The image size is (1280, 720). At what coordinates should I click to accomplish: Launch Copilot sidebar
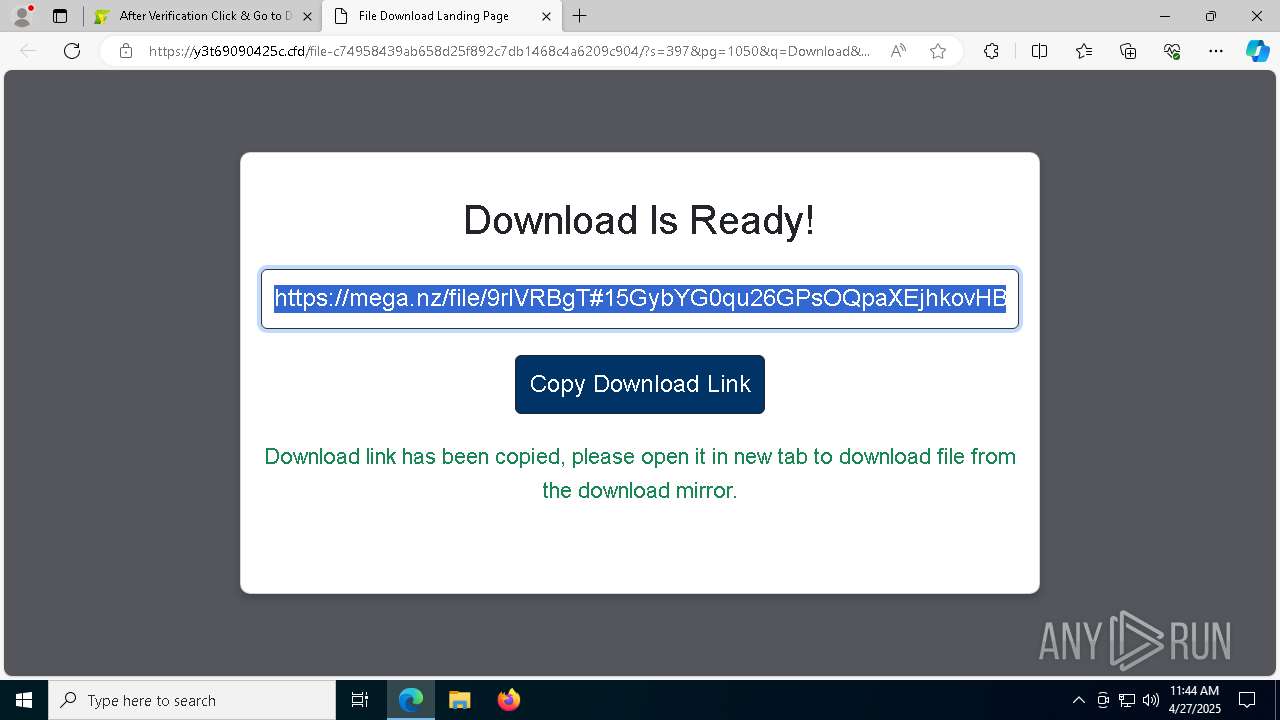[x=1257, y=51]
